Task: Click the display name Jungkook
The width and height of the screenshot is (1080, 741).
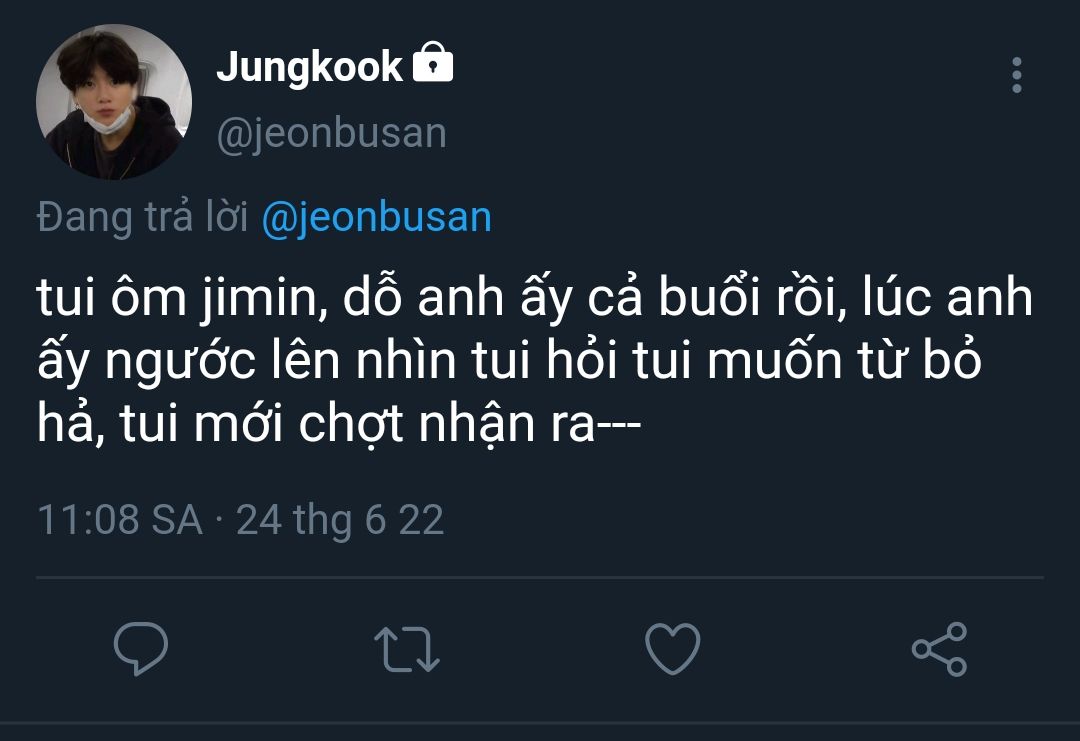Action: [x=309, y=67]
